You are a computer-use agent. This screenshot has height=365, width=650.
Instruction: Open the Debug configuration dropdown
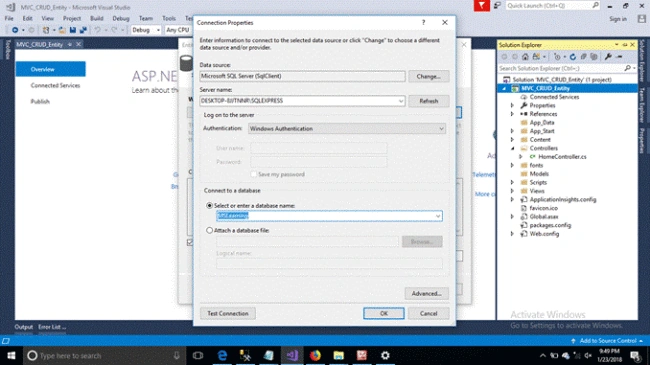(146, 30)
